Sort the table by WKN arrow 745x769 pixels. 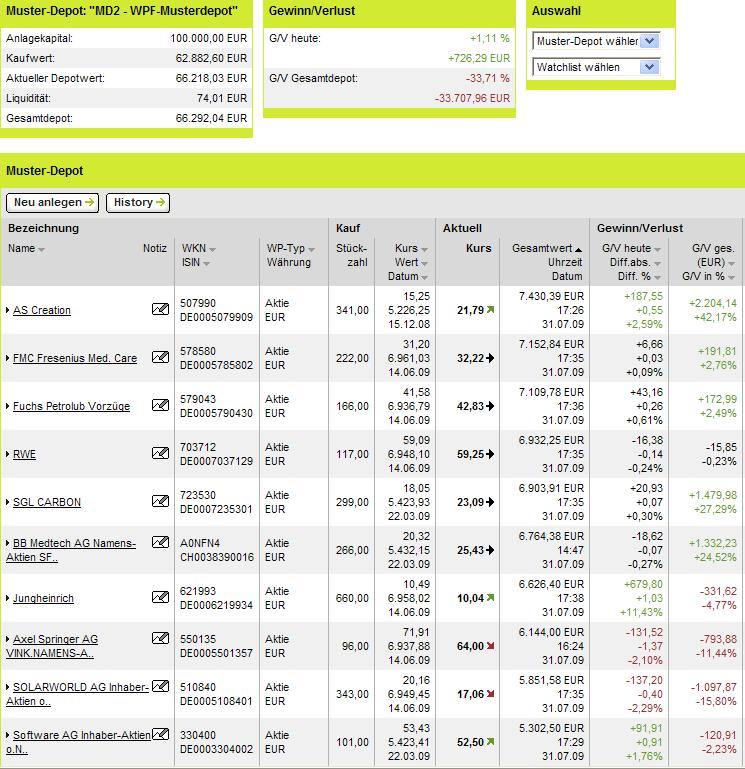click(x=212, y=250)
